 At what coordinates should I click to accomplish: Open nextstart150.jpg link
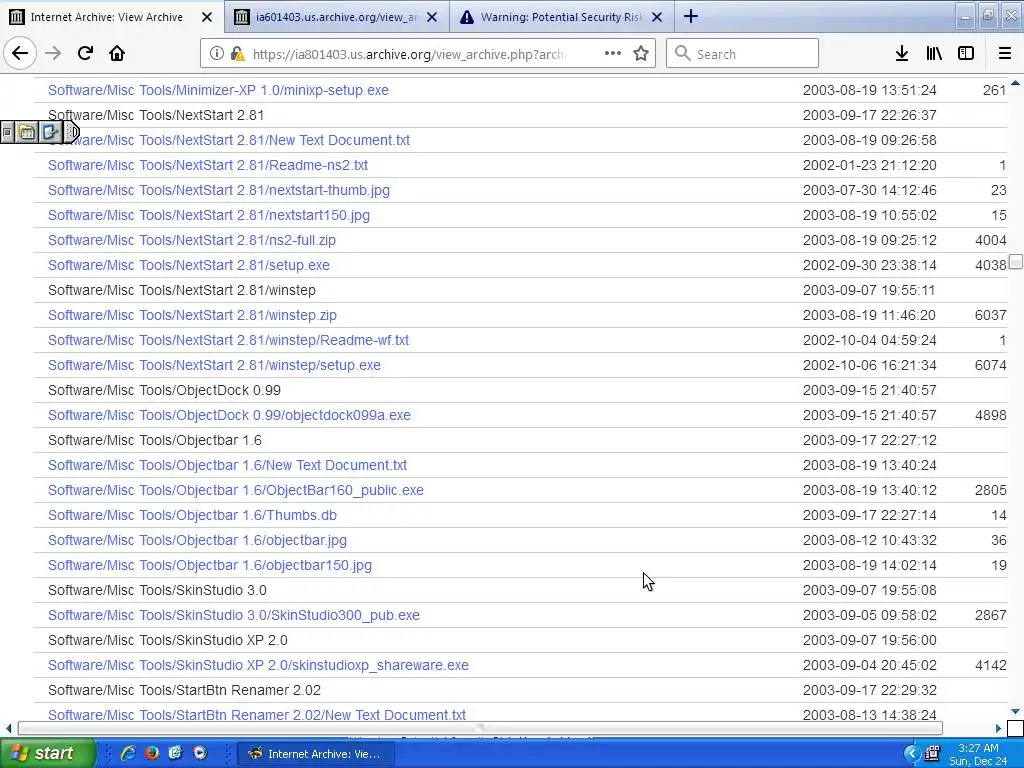click(209, 215)
